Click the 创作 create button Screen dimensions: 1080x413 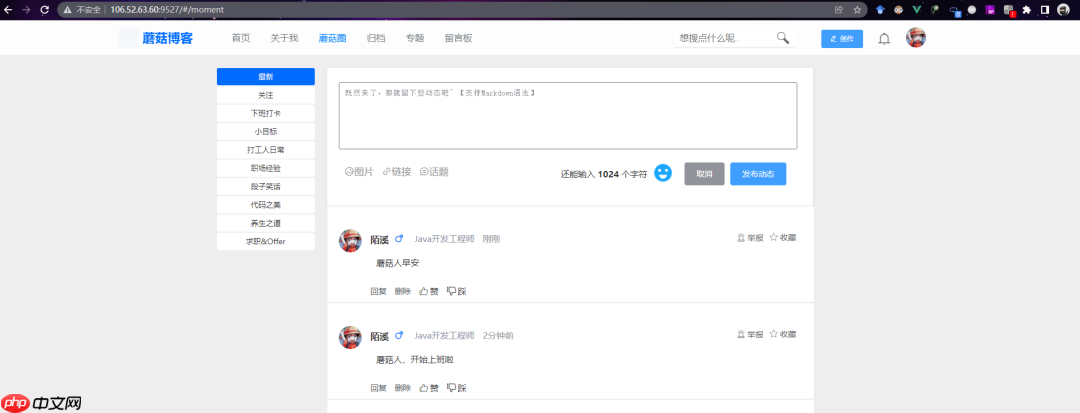tap(842, 39)
